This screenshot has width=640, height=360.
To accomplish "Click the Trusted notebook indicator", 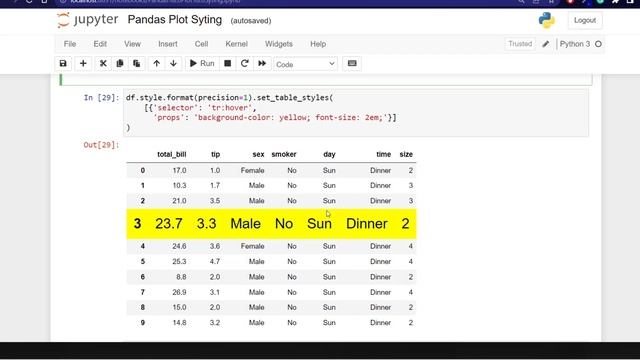I will 520,44.
